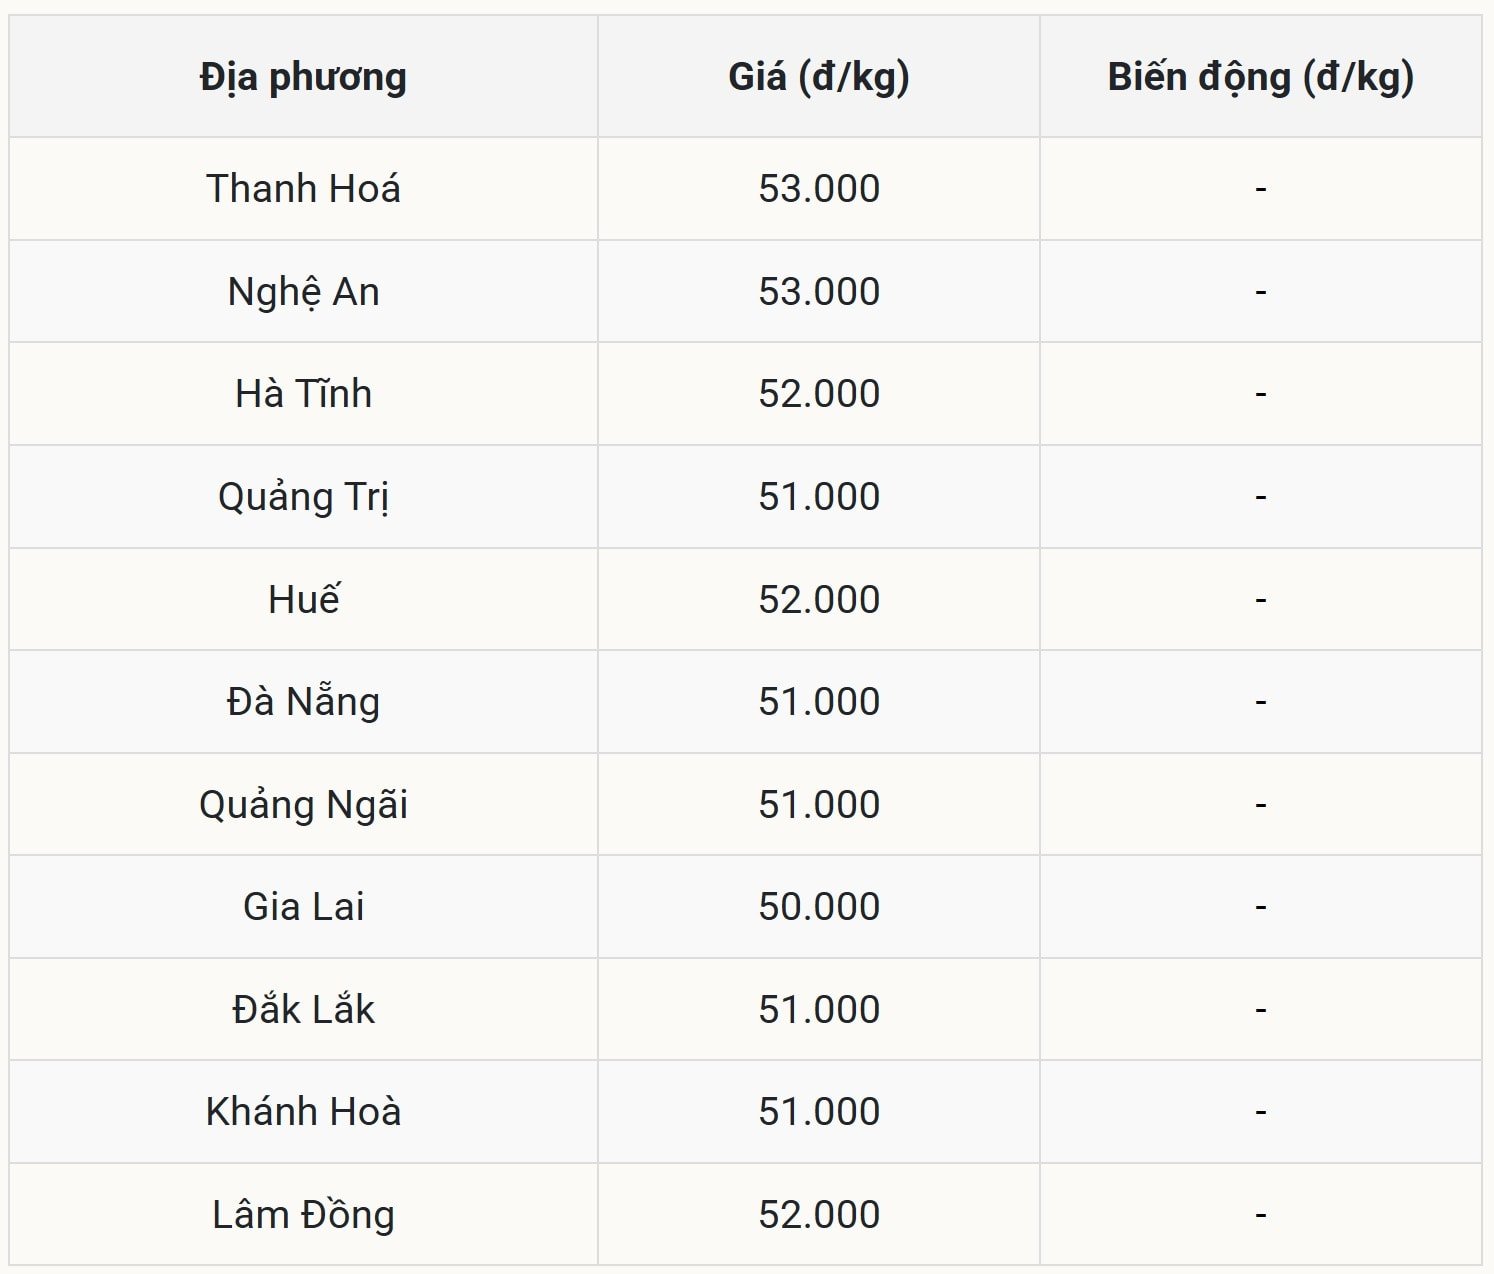This screenshot has width=1494, height=1274.
Task: Select the 'Khánh Hoà' cell
Action: tap(303, 1112)
